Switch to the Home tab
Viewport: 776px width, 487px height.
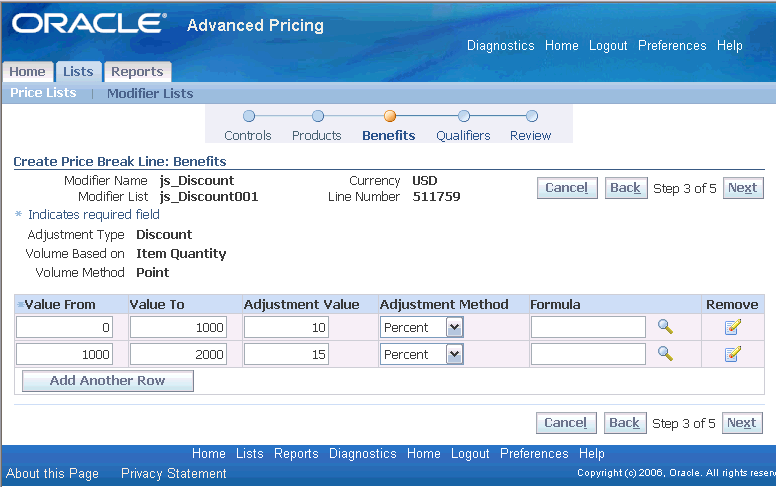(x=27, y=72)
